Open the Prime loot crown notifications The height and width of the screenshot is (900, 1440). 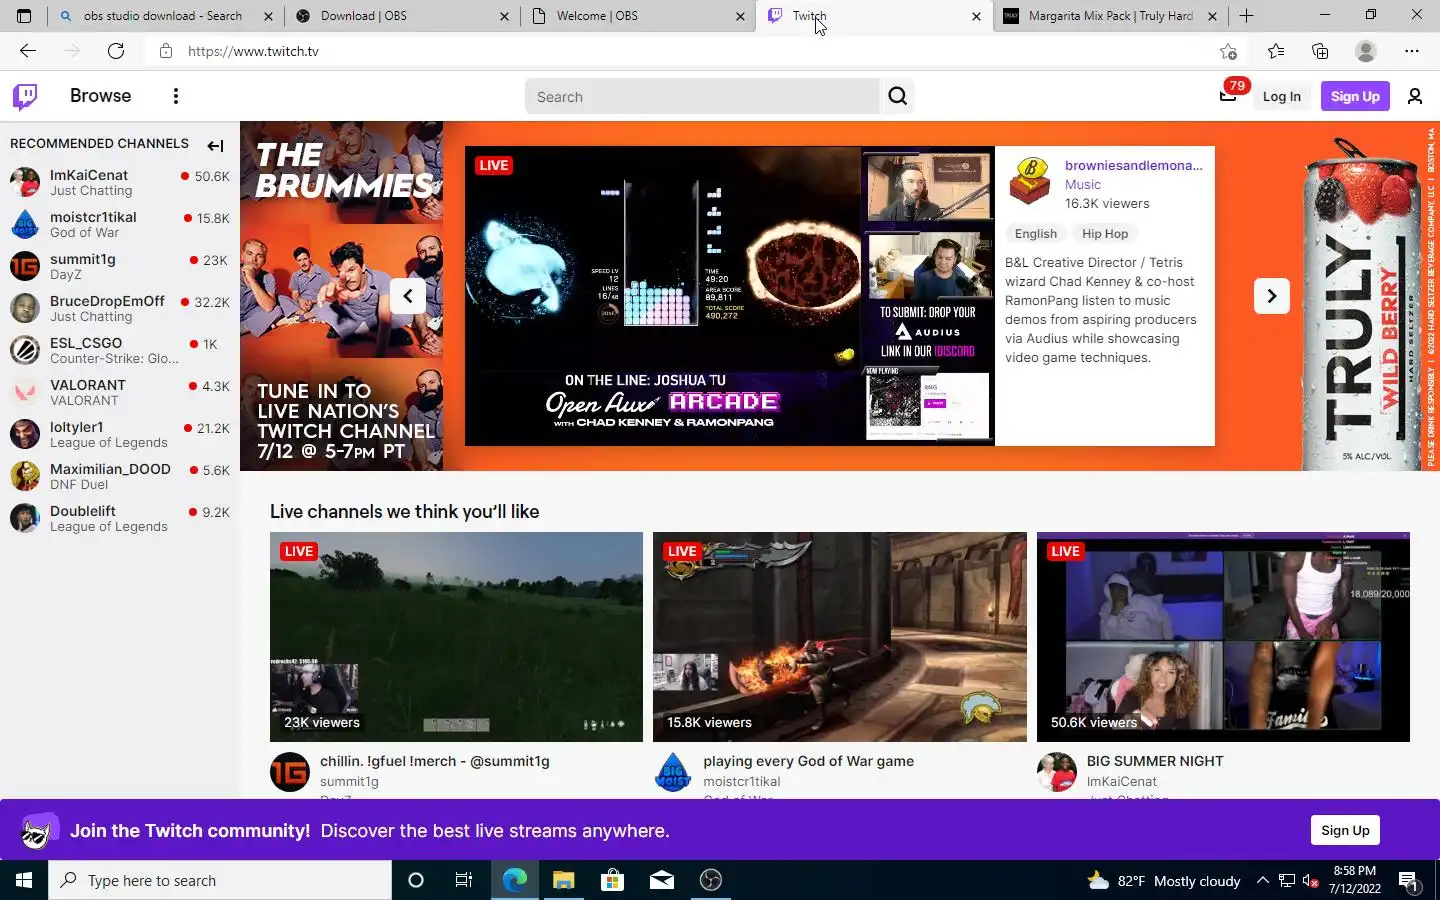click(1228, 95)
